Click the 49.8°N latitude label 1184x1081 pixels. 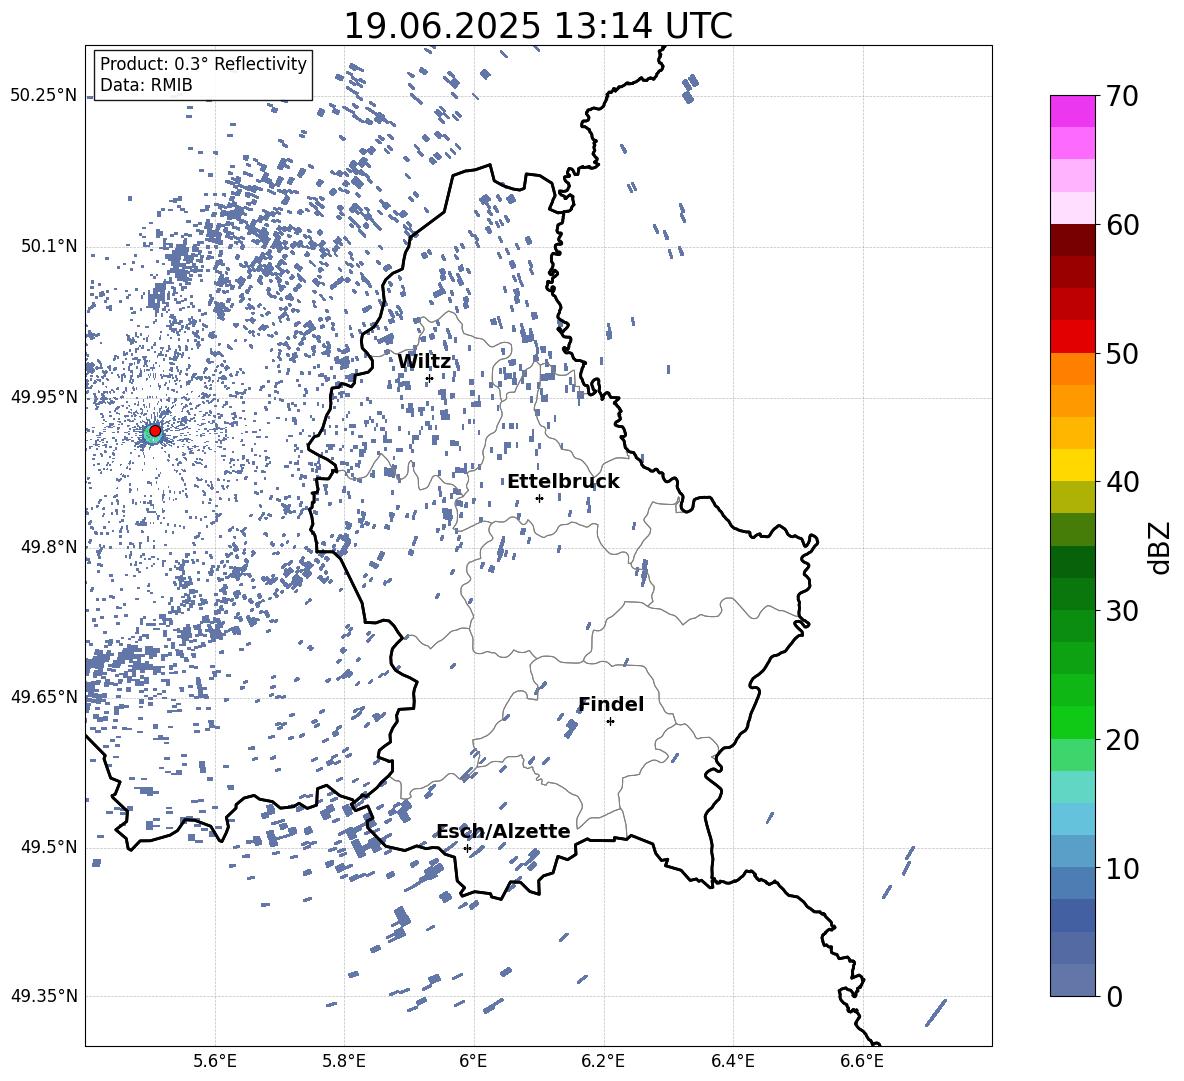48,547
